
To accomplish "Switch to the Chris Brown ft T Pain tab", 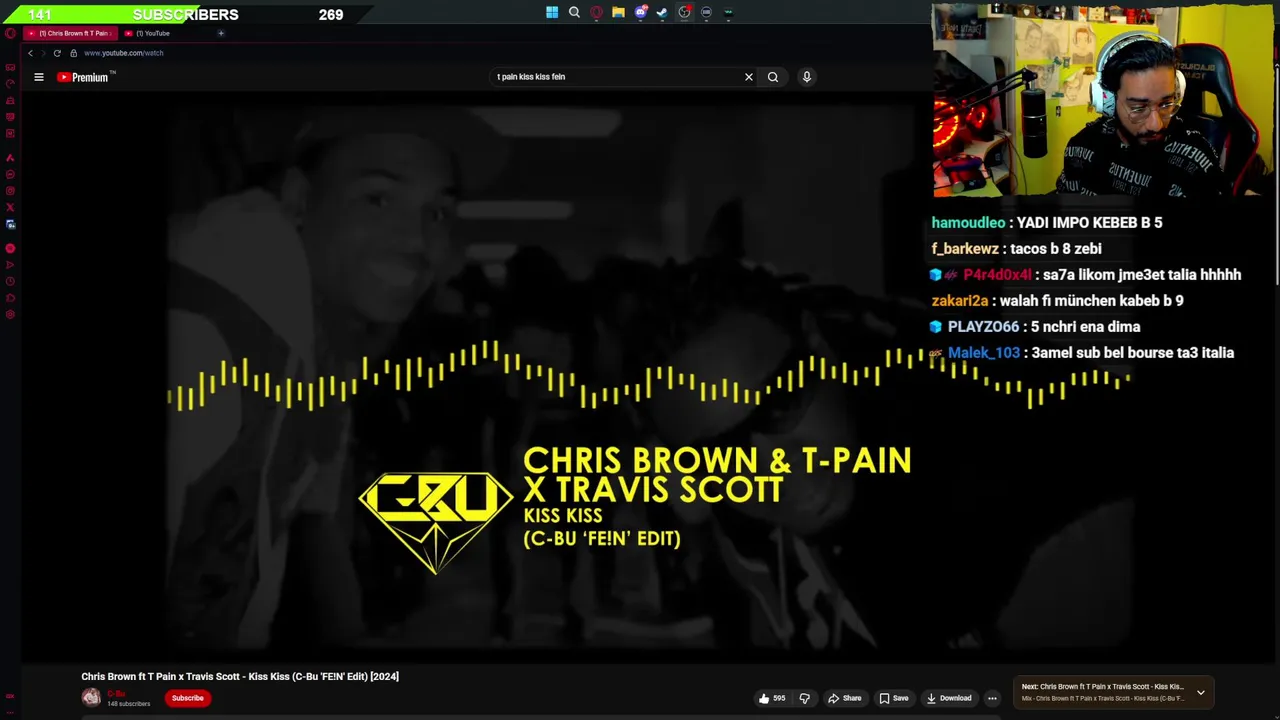I will [x=69, y=33].
